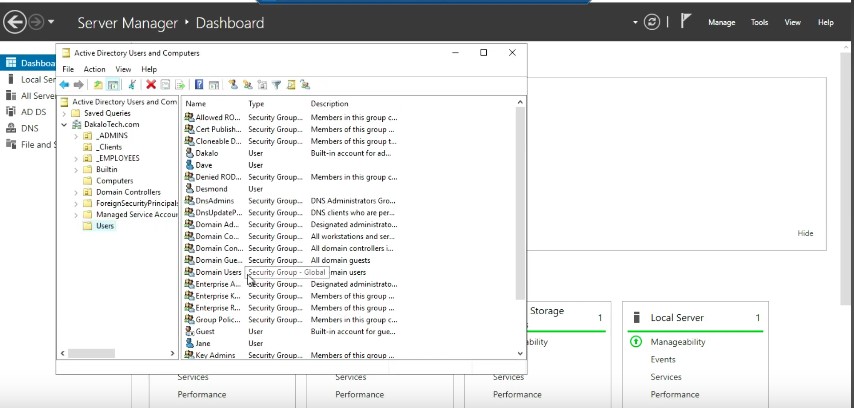Expand the _ADMINS organizational unit

[x=76, y=136]
